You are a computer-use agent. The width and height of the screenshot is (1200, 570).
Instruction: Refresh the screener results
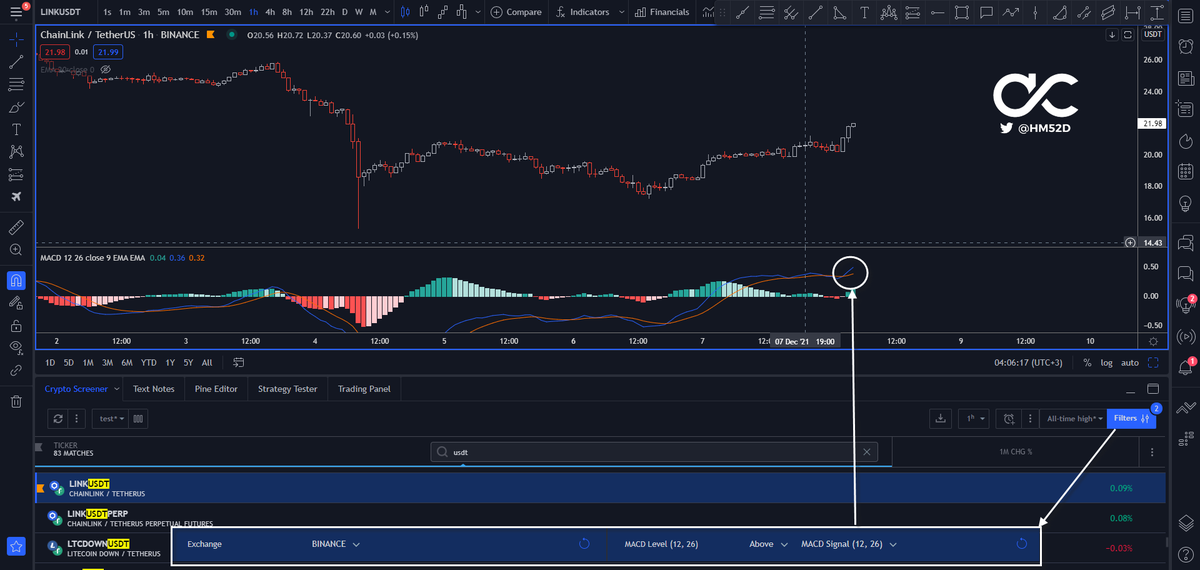tap(58, 418)
